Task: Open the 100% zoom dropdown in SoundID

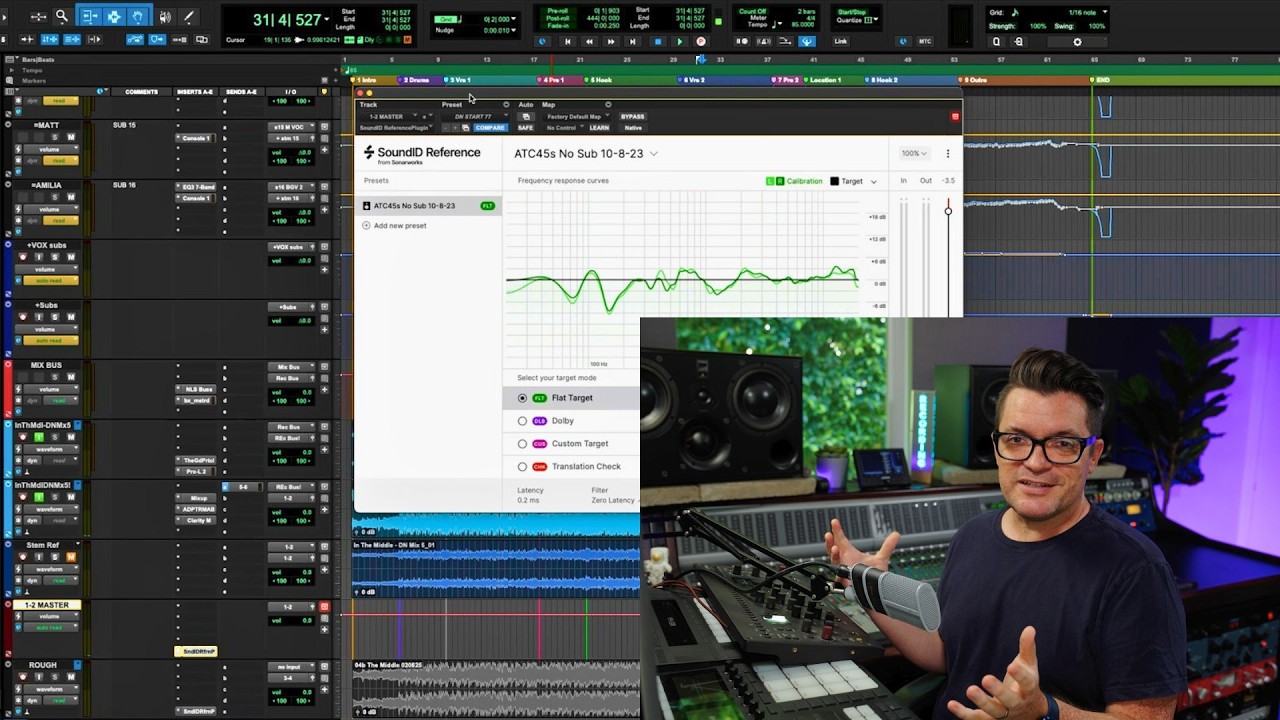Action: click(x=913, y=153)
